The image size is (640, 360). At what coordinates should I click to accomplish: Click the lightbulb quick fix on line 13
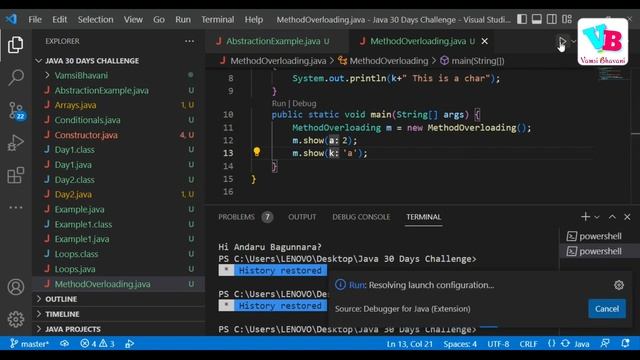point(257,152)
